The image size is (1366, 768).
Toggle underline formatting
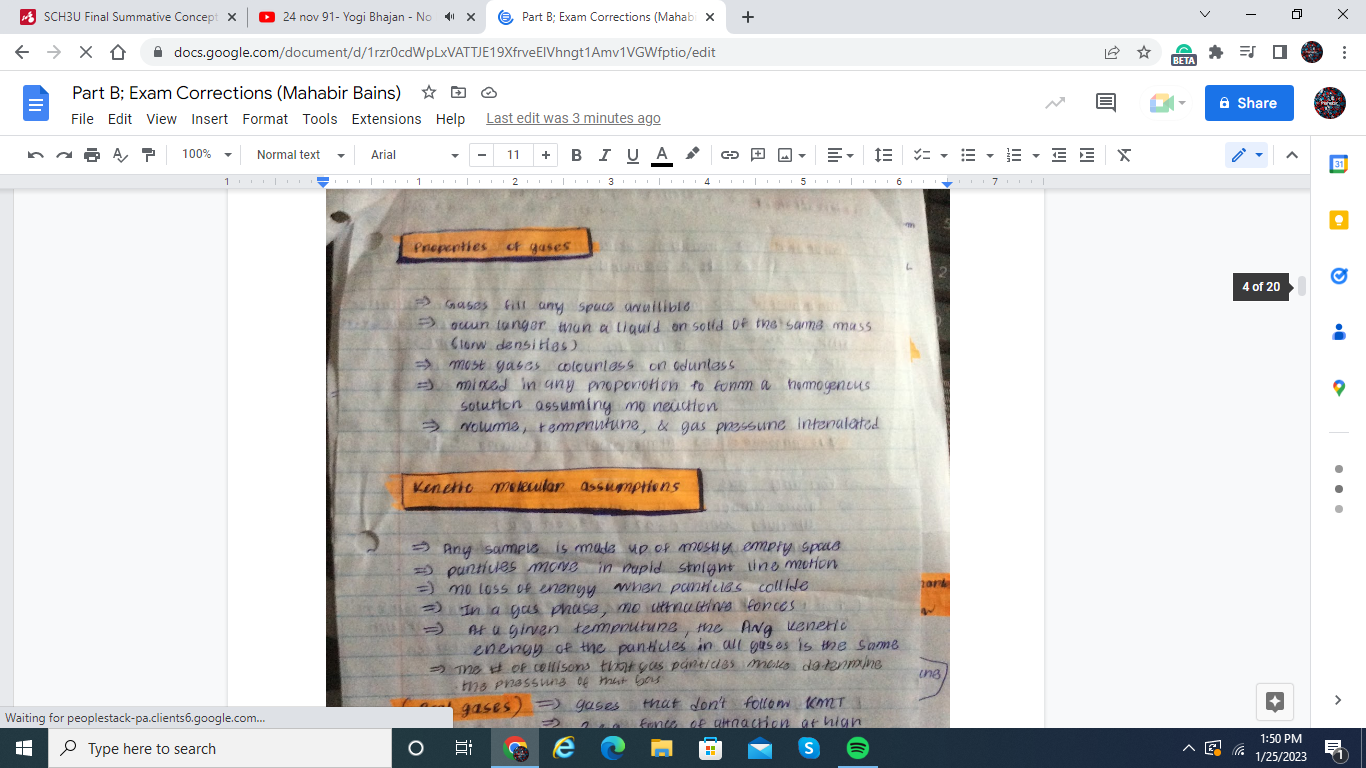pos(632,155)
